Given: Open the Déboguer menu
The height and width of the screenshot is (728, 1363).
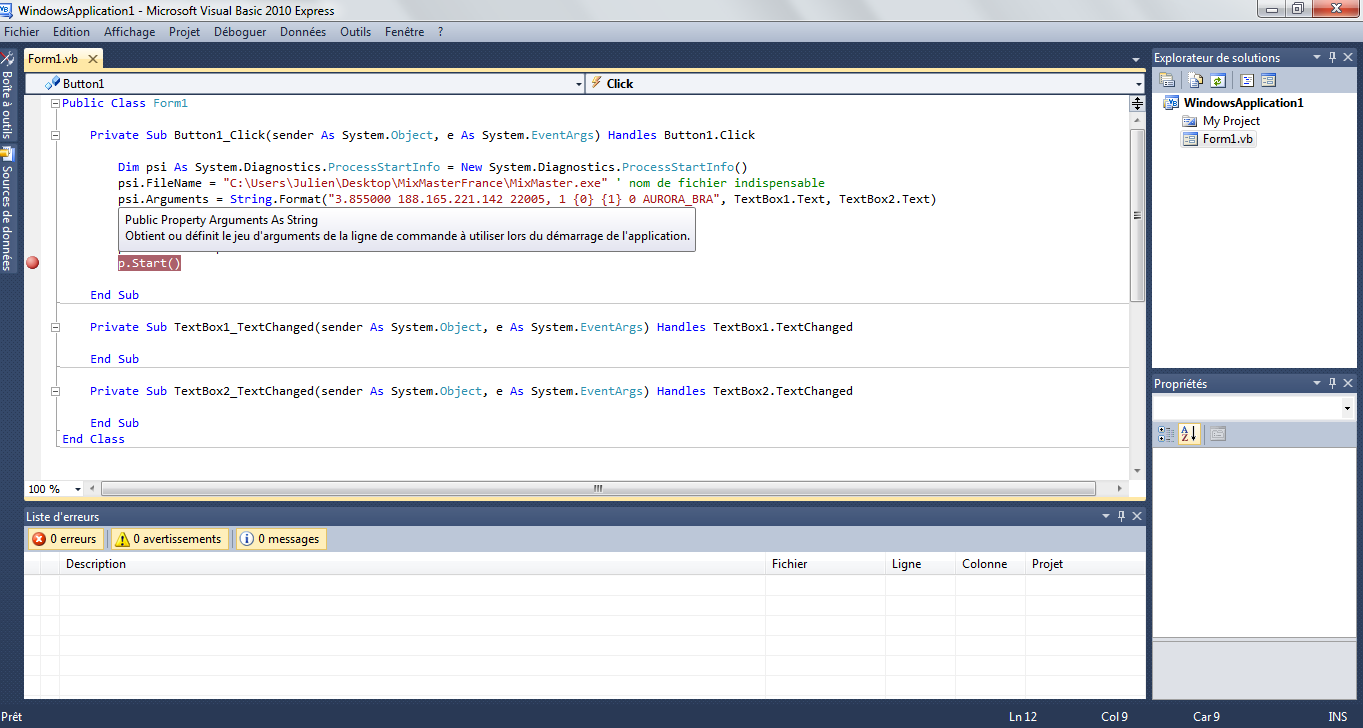Looking at the screenshot, I should pyautogui.click(x=240, y=32).
